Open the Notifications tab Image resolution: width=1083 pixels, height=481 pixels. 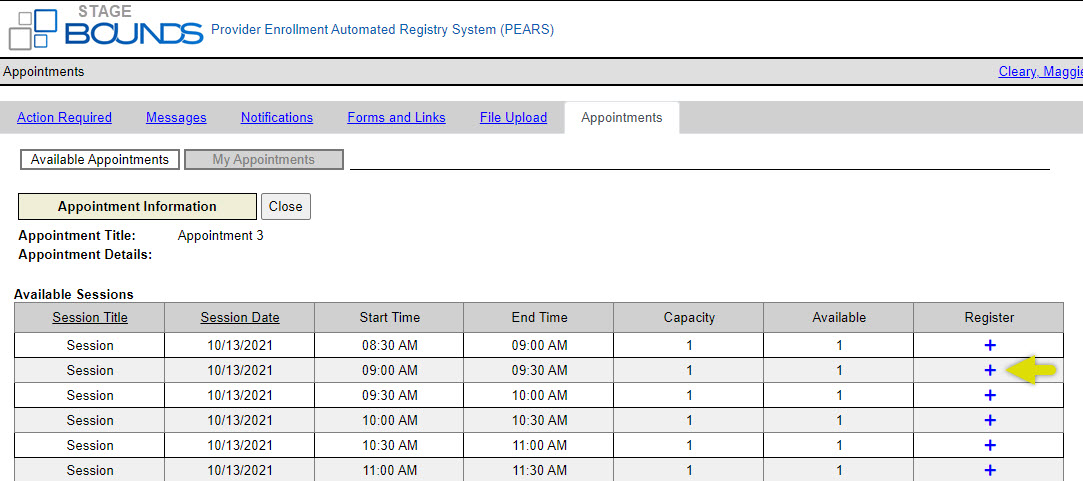click(x=277, y=117)
